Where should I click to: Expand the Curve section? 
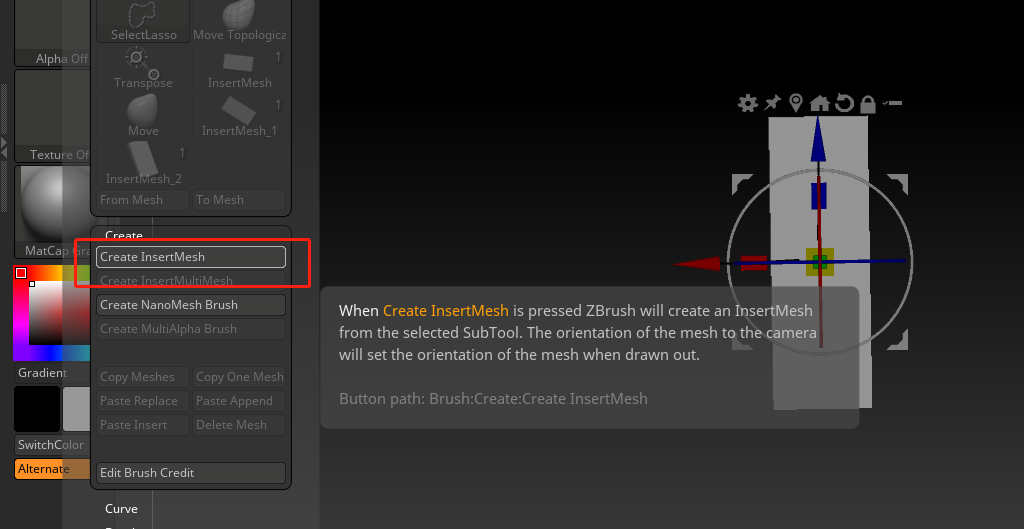click(x=121, y=509)
